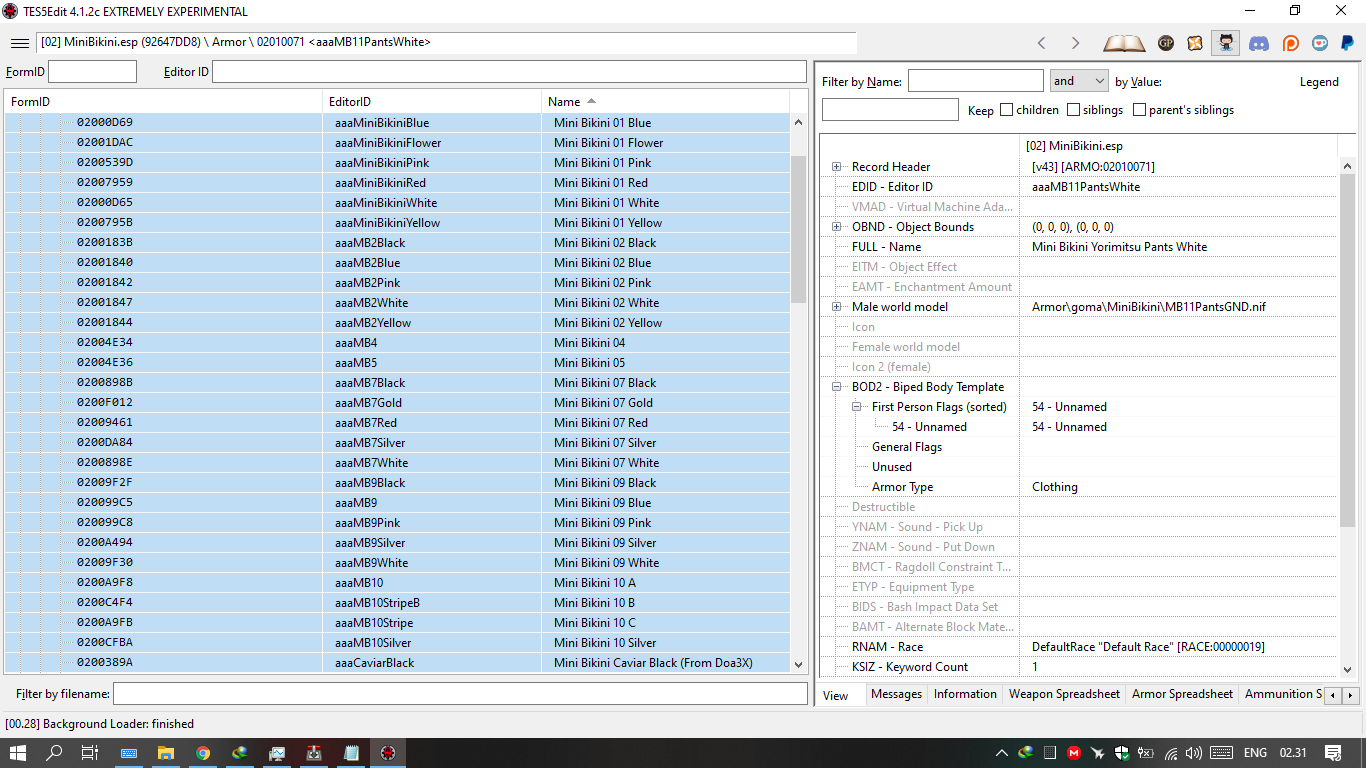This screenshot has width=1366, height=768.
Task: Sort by the Name column header
Action: pyautogui.click(x=665, y=101)
